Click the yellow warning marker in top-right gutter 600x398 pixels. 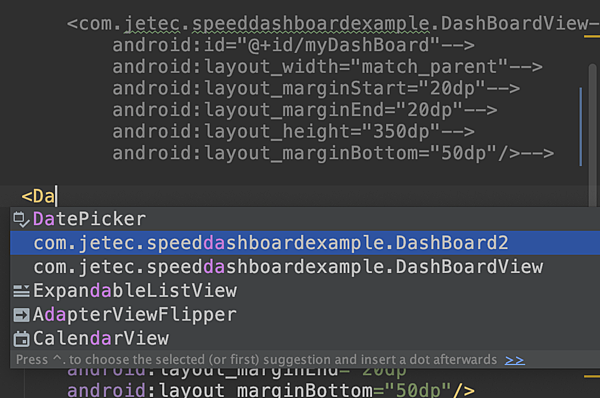pos(592,36)
